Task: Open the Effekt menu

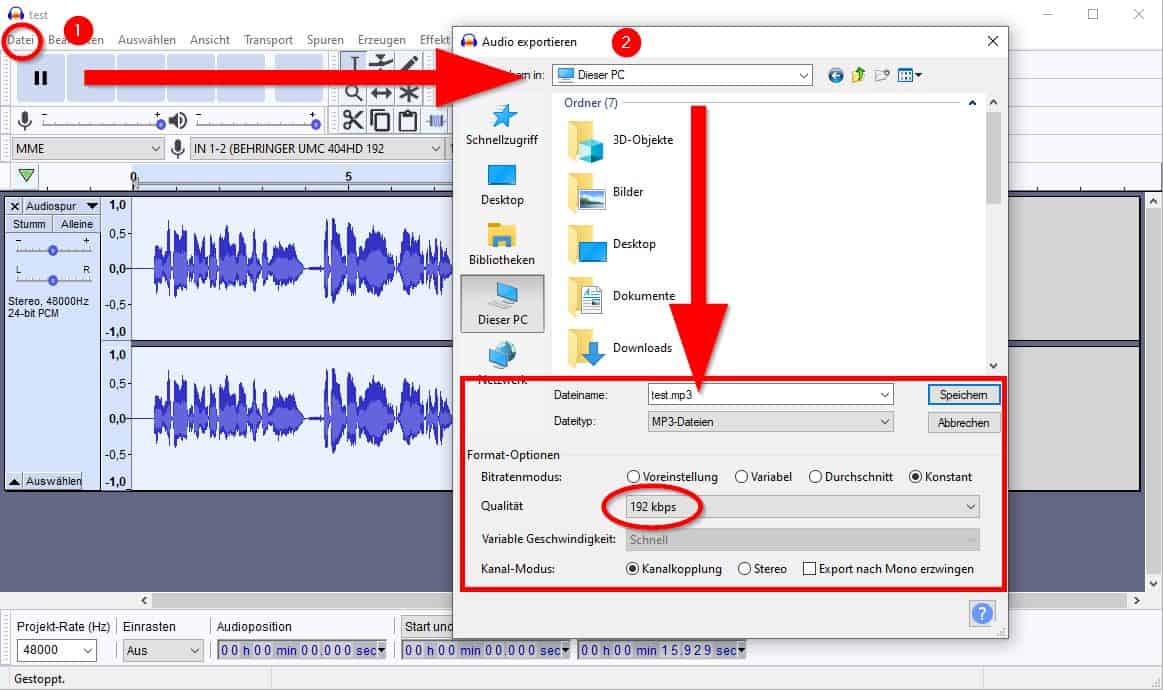Action: (434, 40)
